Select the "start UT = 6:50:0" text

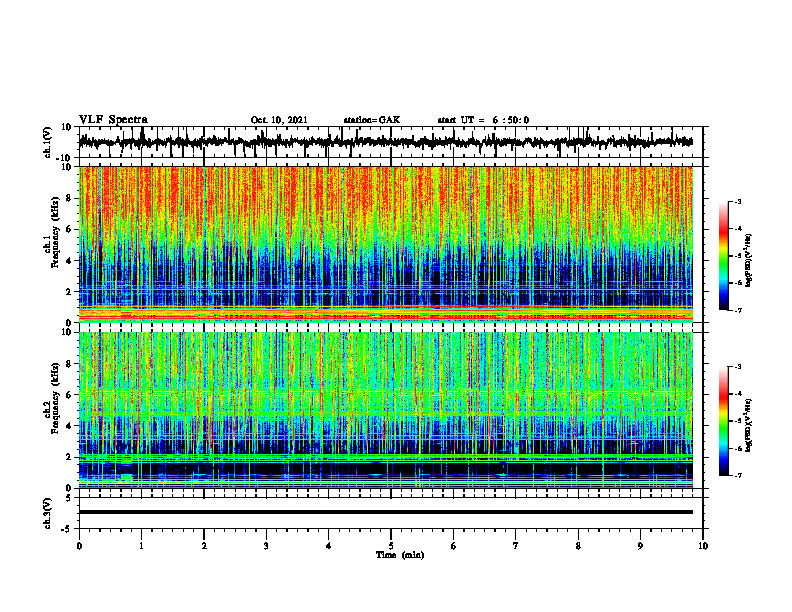click(x=483, y=120)
